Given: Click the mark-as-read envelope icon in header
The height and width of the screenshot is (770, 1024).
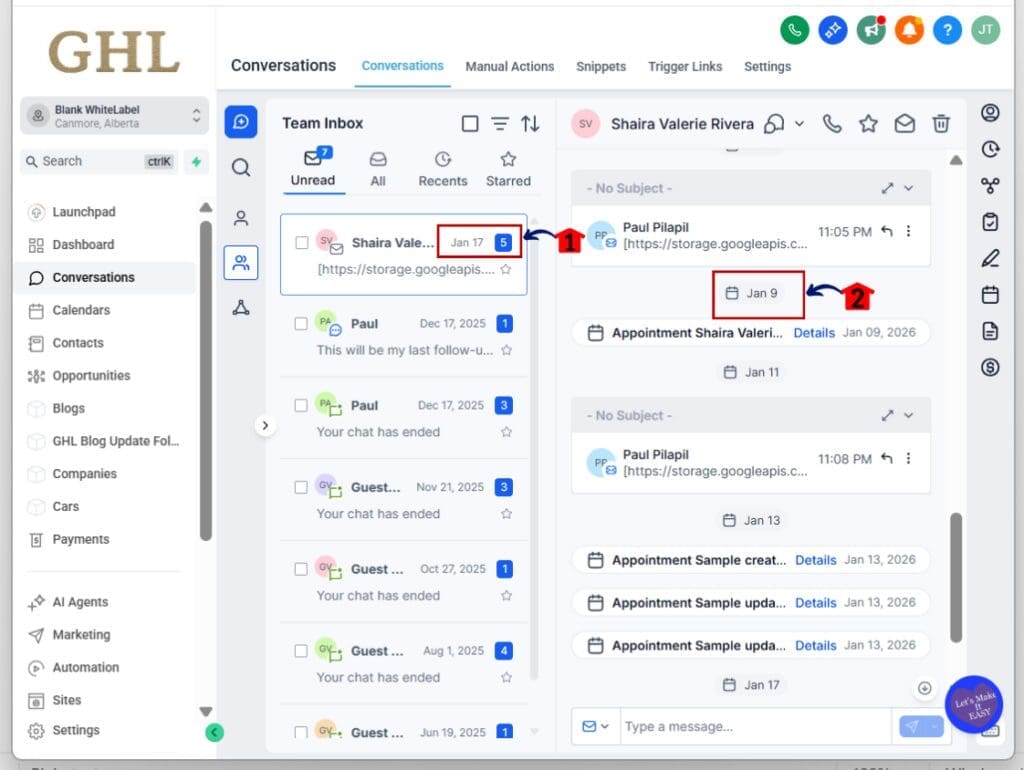Looking at the screenshot, I should click(905, 124).
